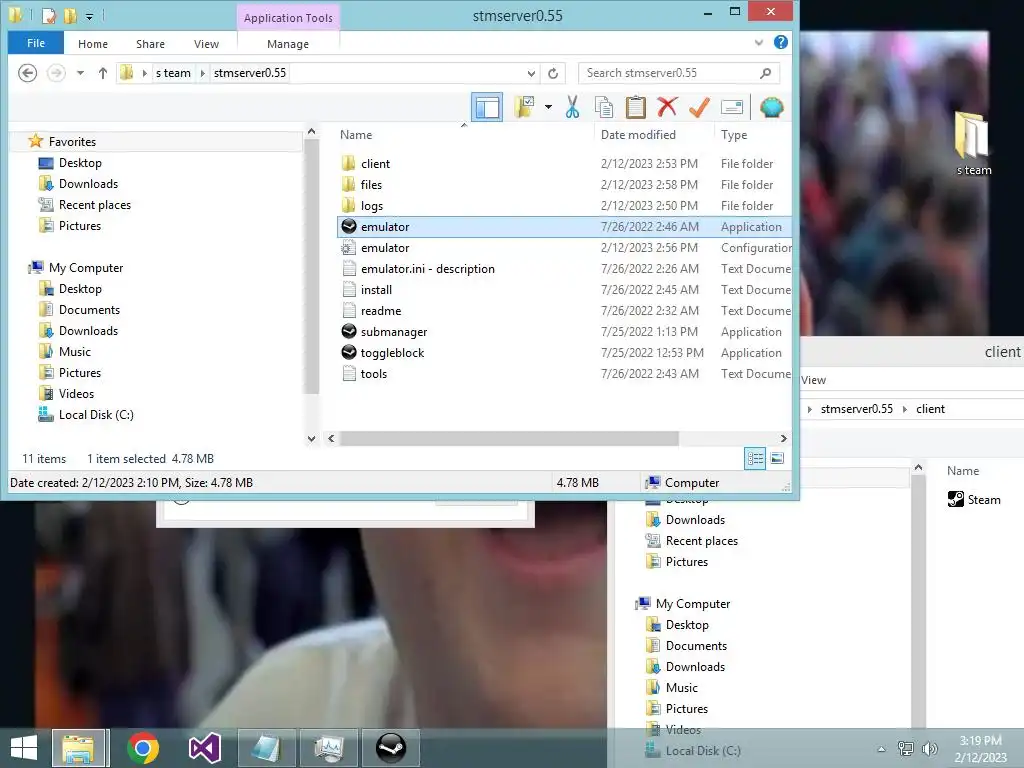This screenshot has width=1024, height=768.
Task: Open Videos under My Computer
Action: coord(76,394)
